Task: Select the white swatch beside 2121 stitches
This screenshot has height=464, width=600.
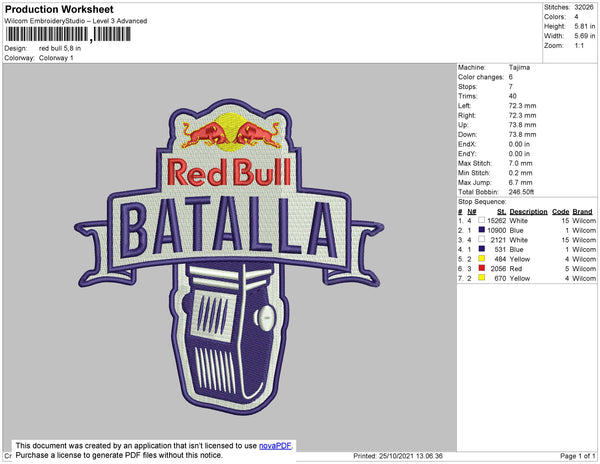Action: [x=481, y=239]
